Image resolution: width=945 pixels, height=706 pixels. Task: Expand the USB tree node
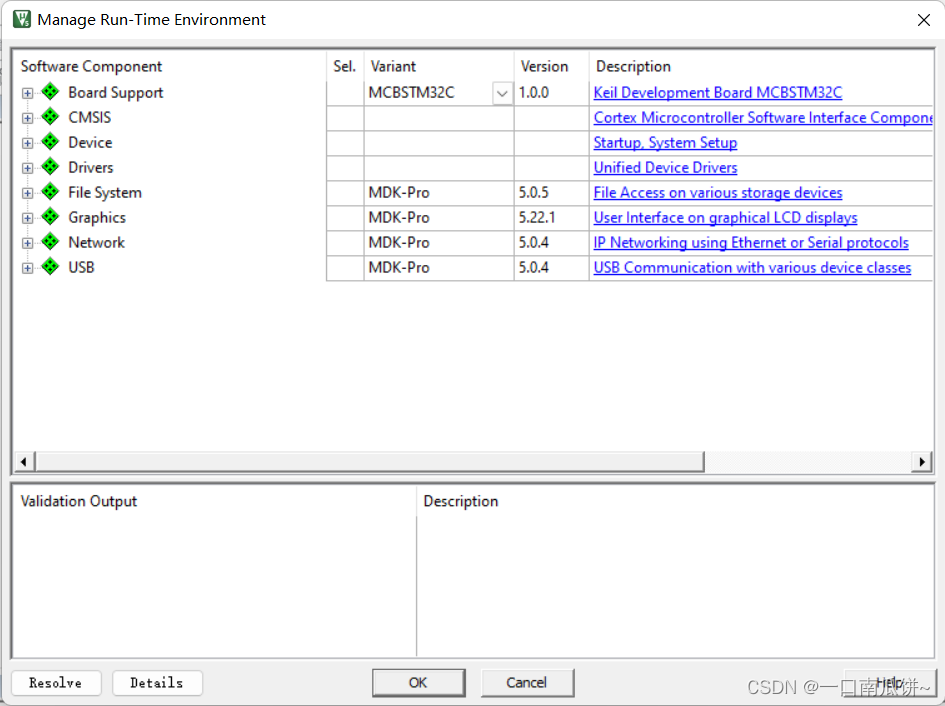click(x=27, y=268)
